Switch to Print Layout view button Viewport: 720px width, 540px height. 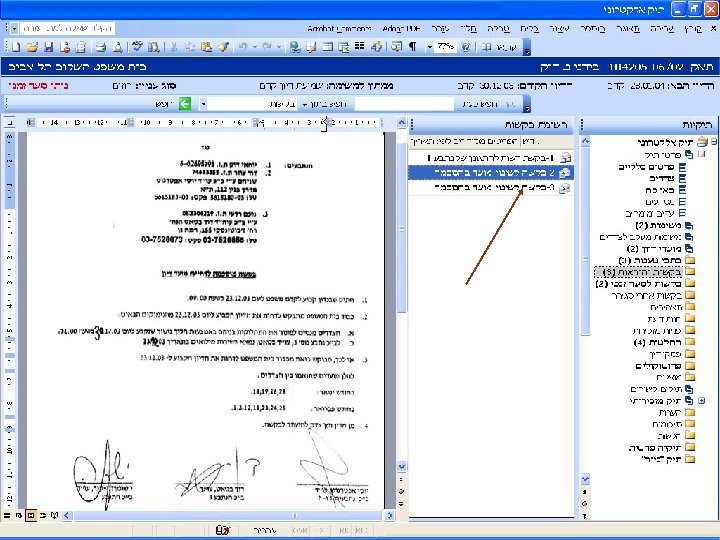pos(31,516)
